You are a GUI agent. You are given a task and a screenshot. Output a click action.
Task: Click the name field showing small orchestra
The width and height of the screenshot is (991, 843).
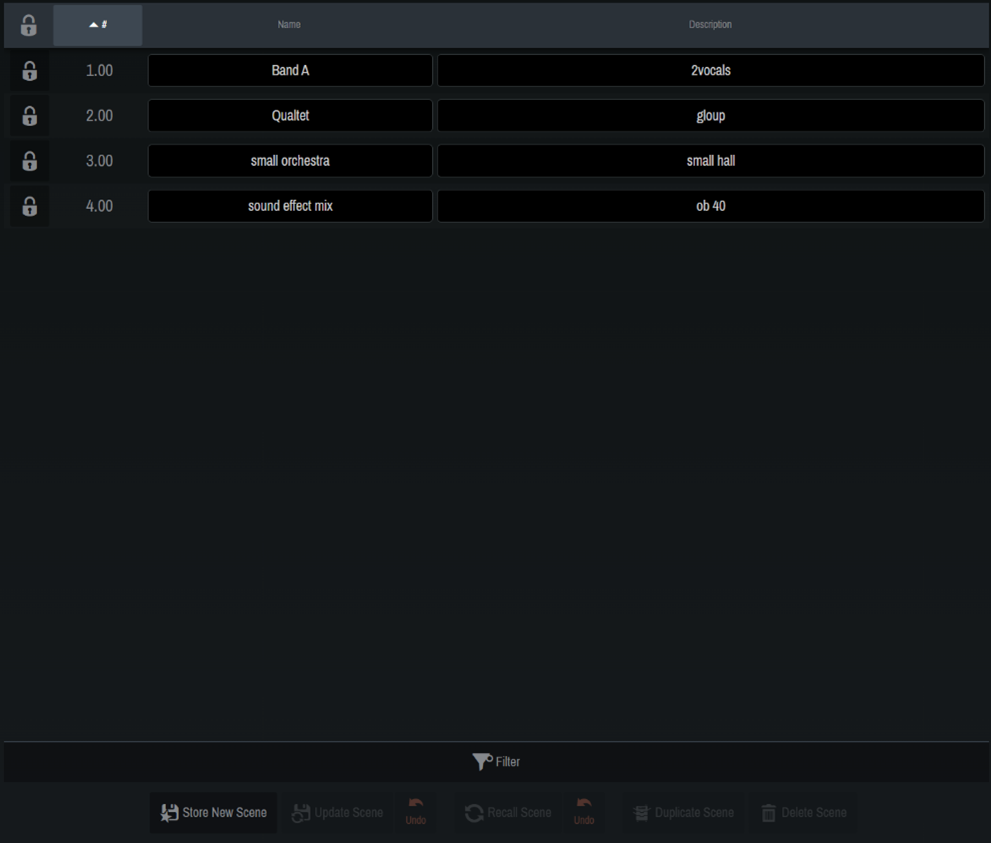(290, 160)
